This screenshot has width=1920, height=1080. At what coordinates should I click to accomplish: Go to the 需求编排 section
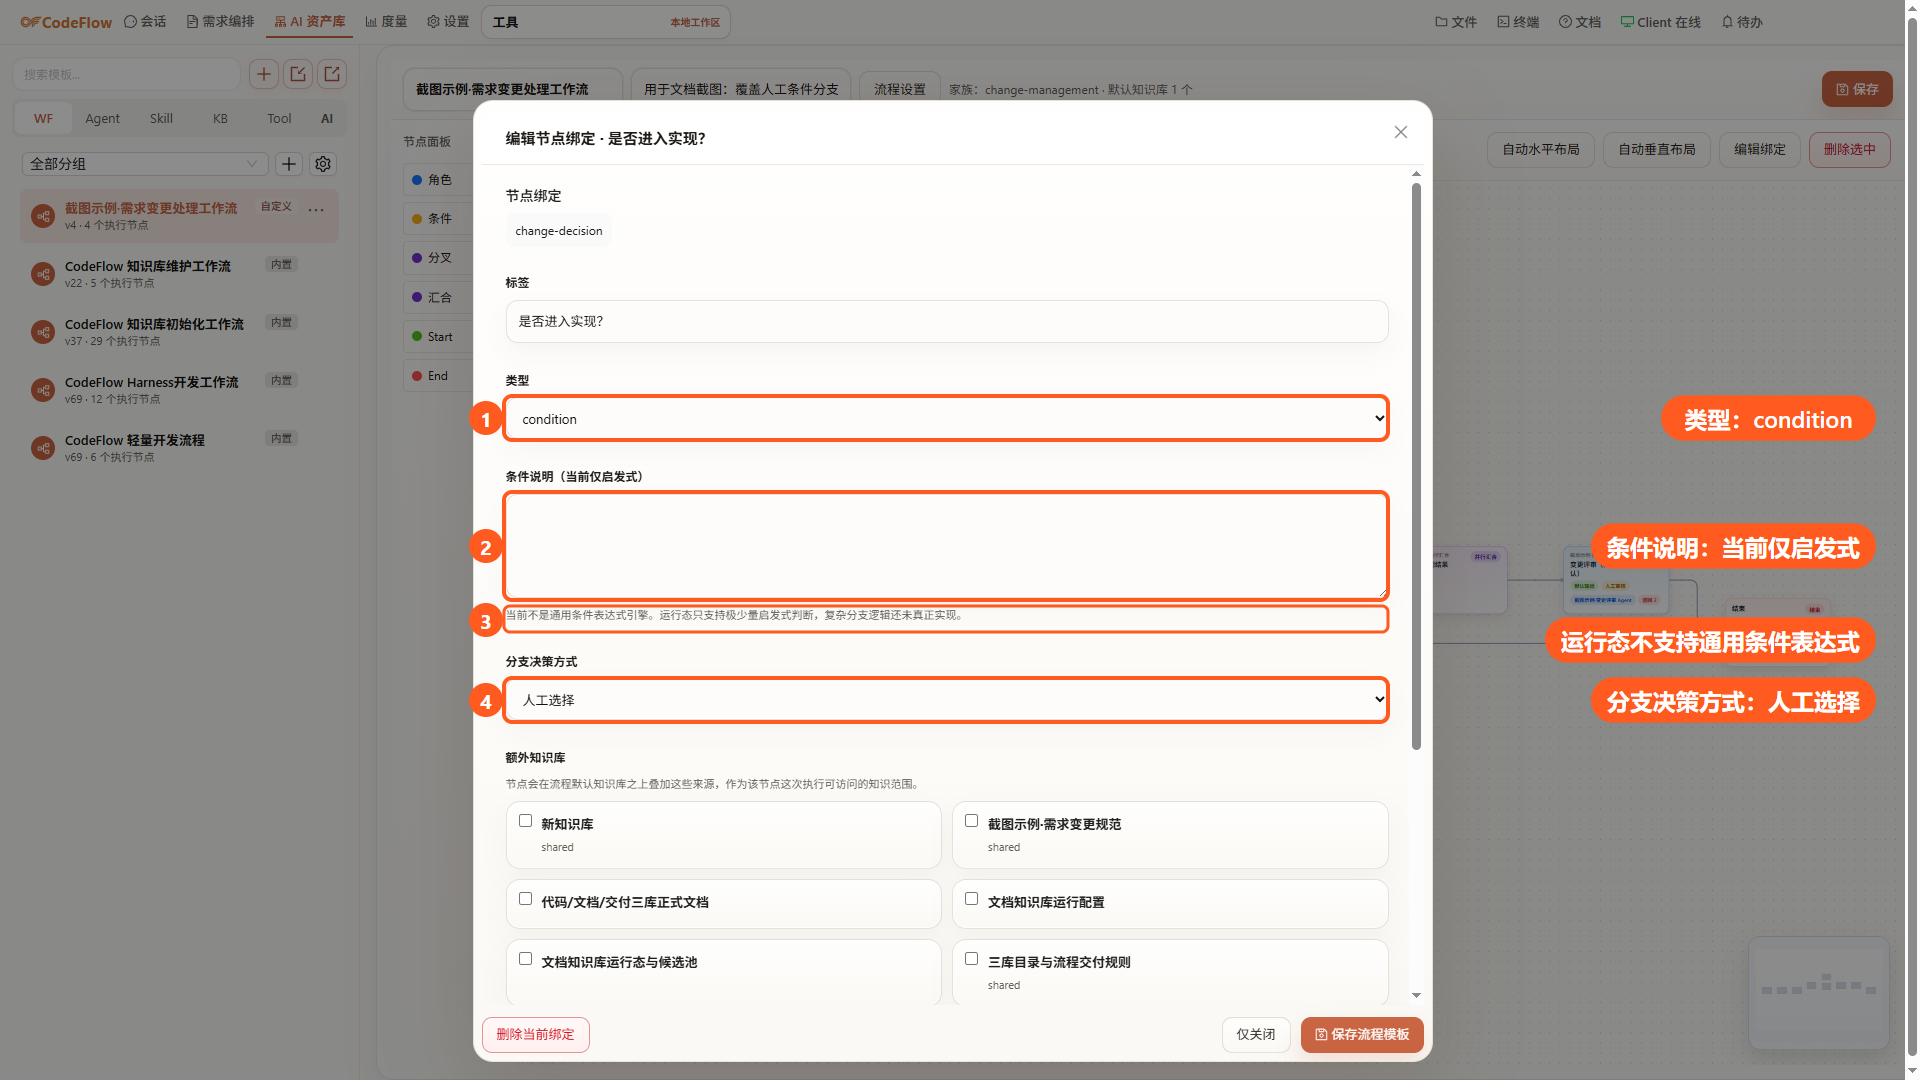(220, 22)
